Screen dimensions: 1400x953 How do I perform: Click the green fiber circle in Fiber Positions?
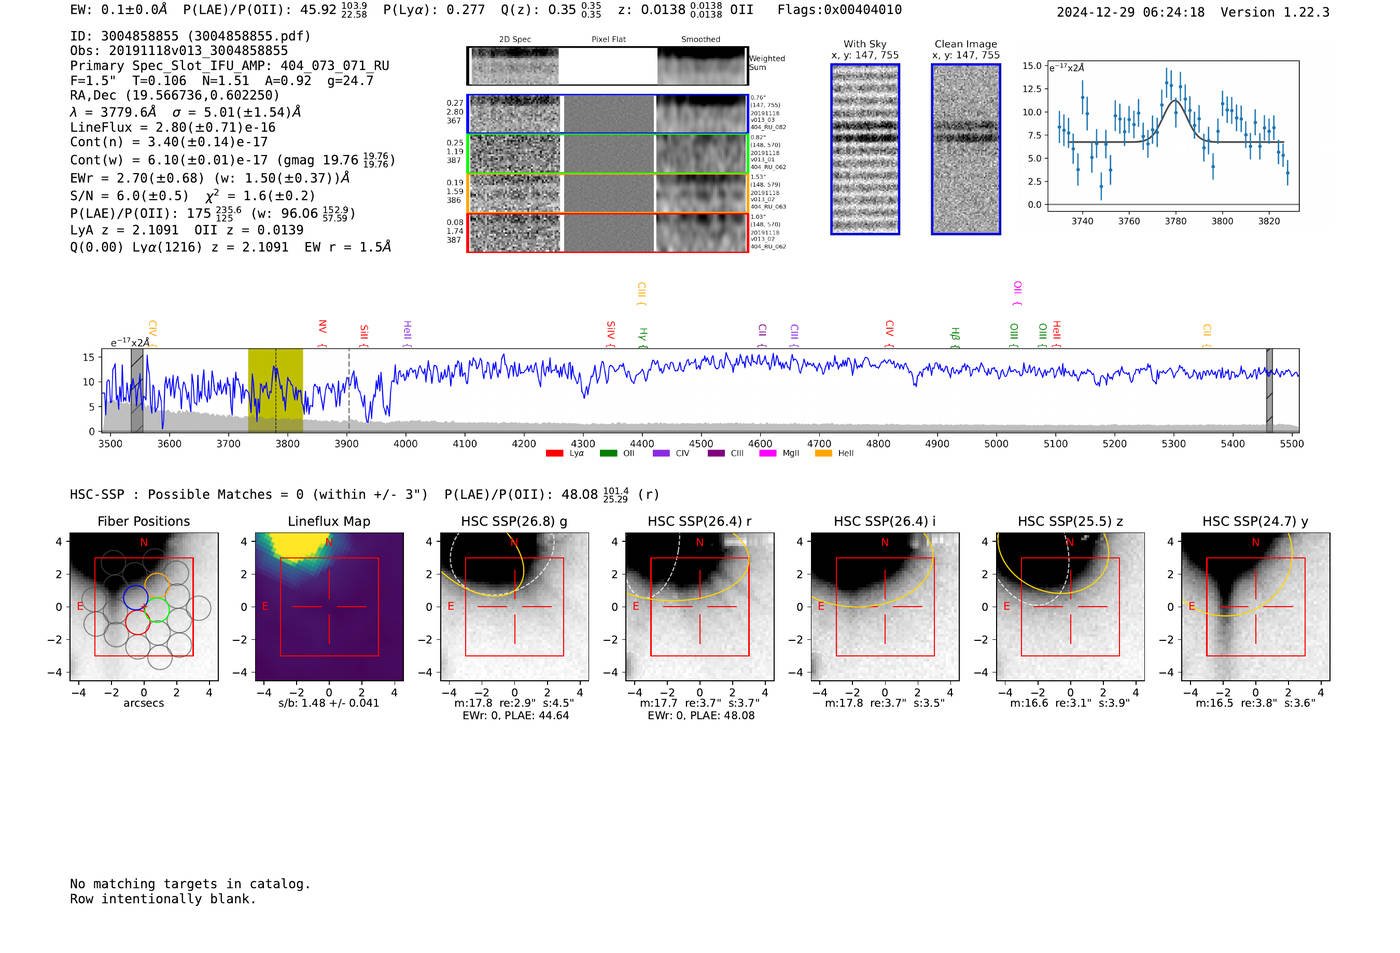point(156,610)
